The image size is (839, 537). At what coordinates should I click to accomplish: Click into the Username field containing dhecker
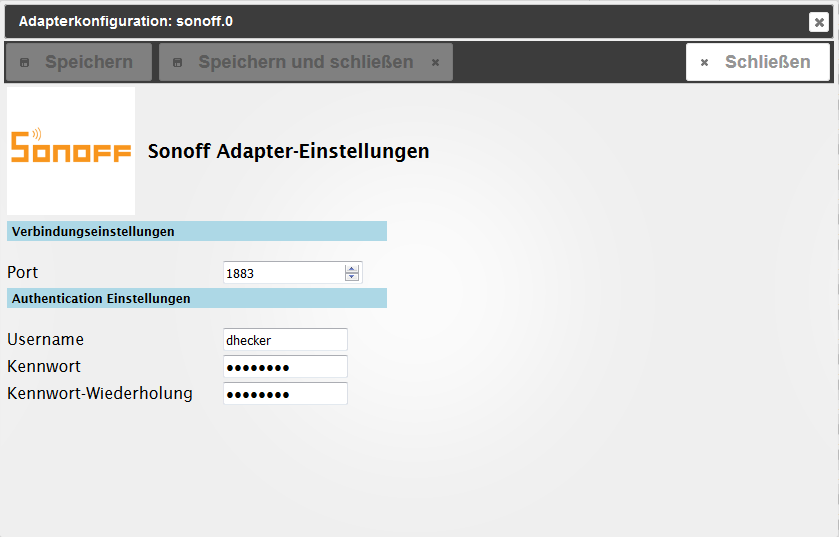point(285,340)
